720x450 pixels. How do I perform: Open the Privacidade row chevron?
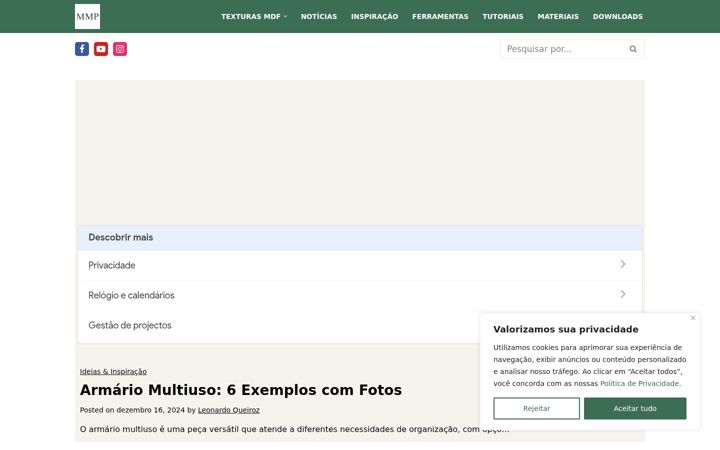tap(623, 264)
